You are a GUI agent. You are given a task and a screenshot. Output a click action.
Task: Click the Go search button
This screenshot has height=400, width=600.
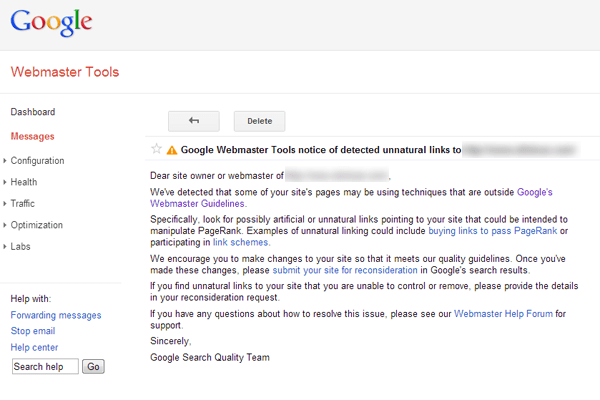click(93, 367)
